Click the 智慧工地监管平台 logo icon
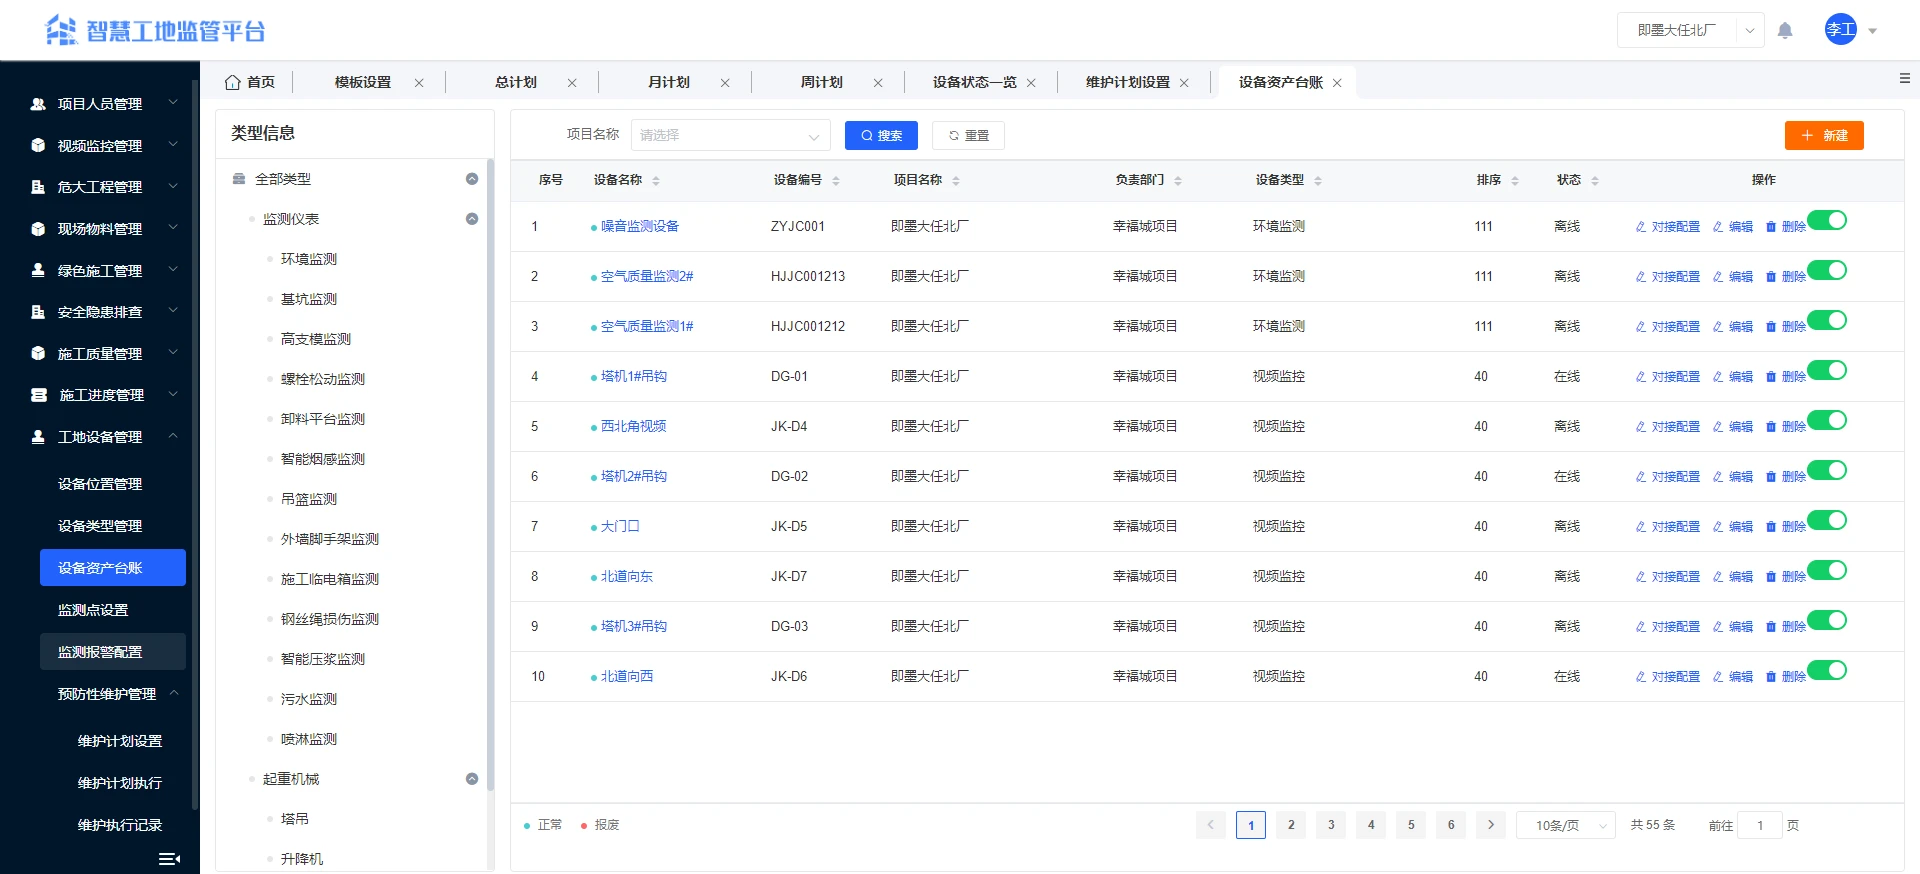 pyautogui.click(x=61, y=30)
